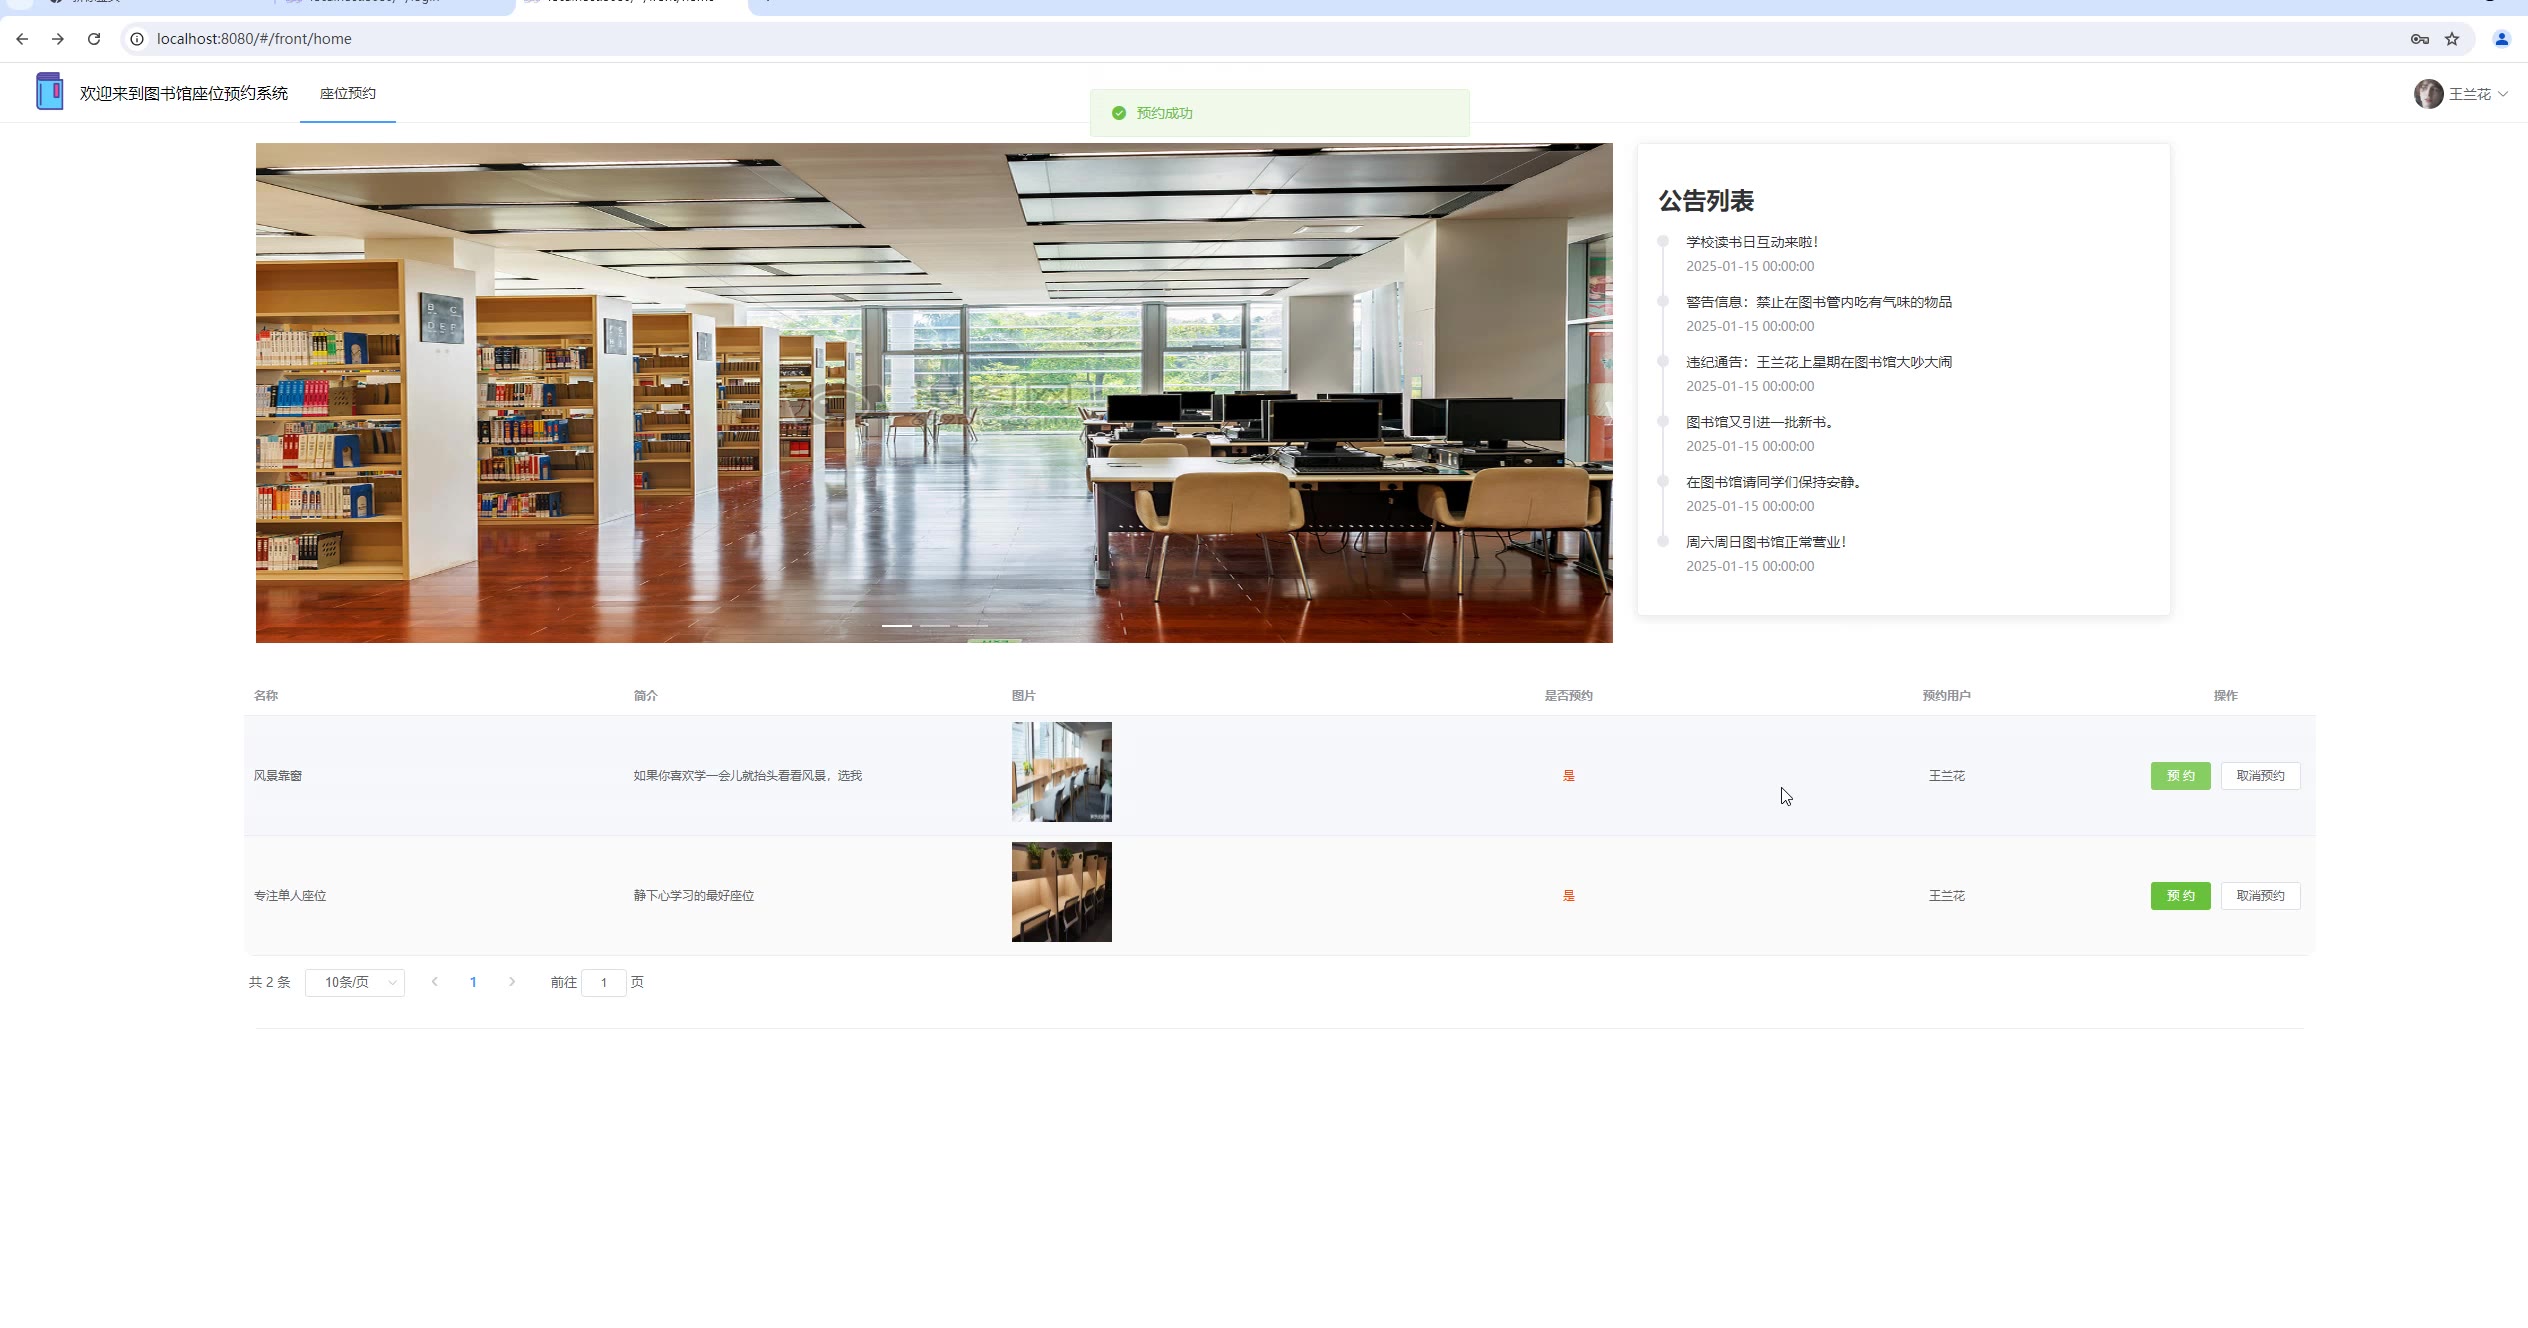This screenshot has height=1328, width=2528.
Task: Open the 10条/页 page size dropdown
Action: point(354,982)
